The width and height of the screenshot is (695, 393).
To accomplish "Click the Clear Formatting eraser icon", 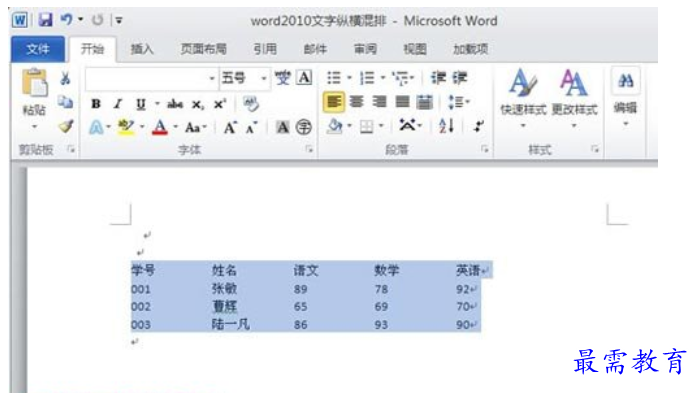I will click(251, 104).
